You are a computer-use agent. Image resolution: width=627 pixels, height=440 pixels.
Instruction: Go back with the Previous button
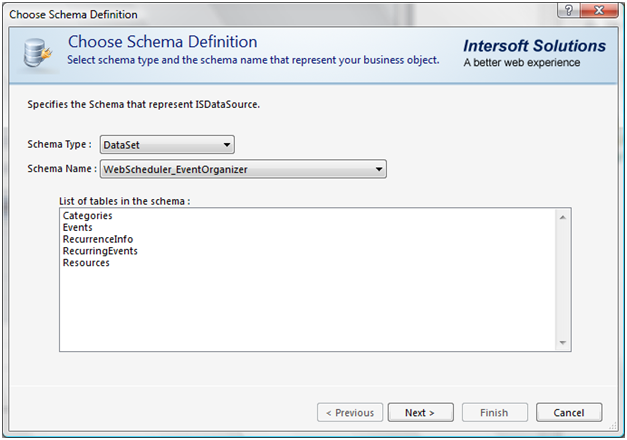(x=347, y=412)
